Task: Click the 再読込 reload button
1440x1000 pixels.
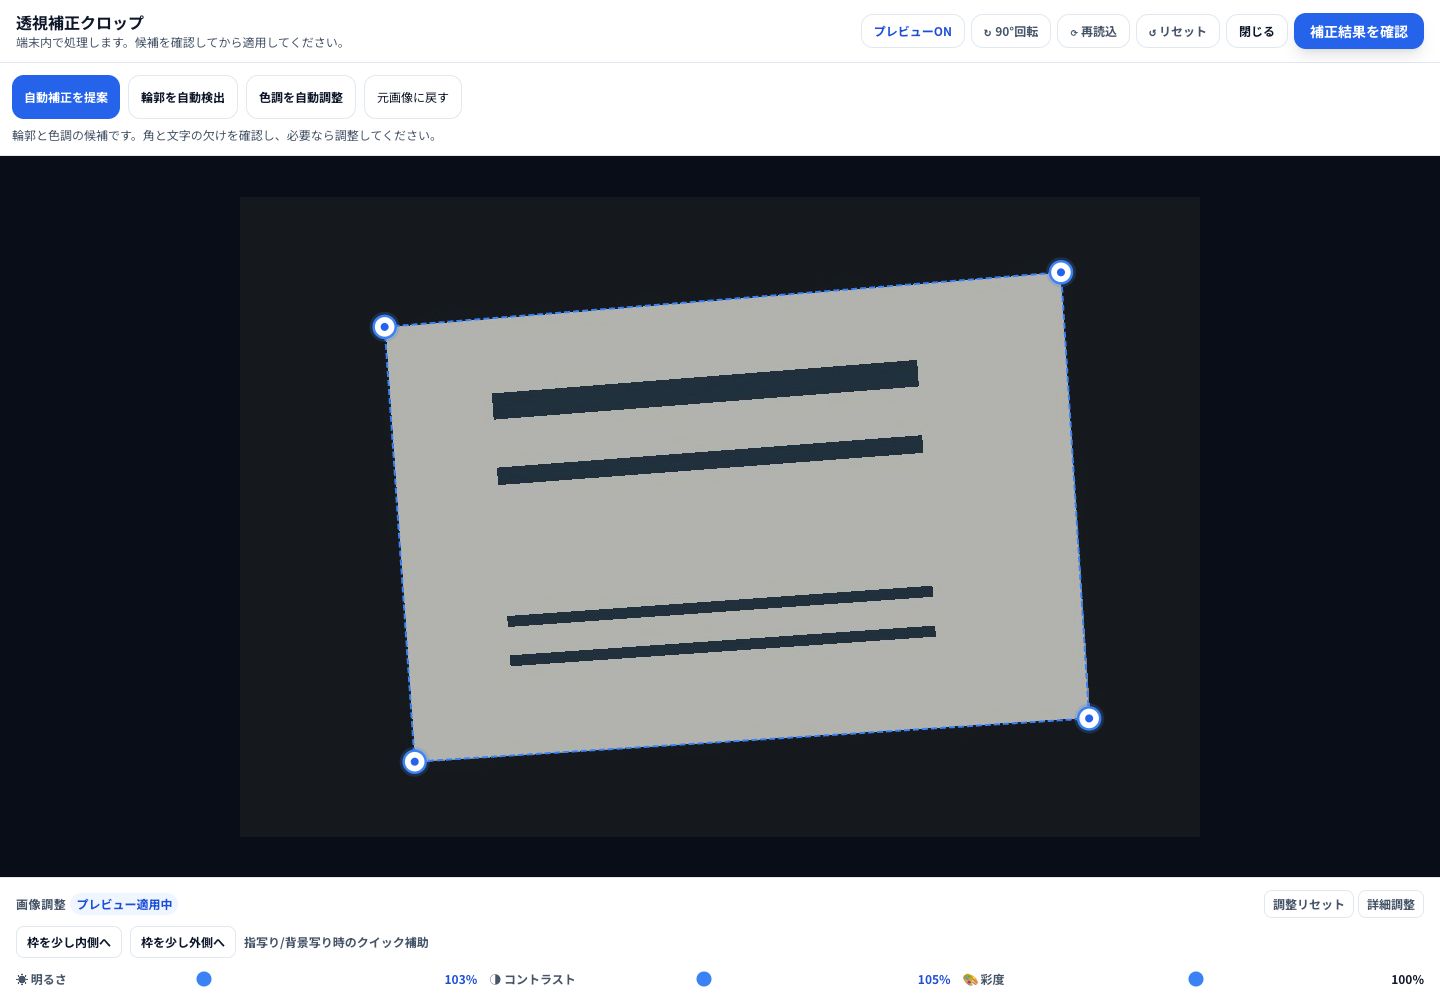Action: coord(1093,31)
